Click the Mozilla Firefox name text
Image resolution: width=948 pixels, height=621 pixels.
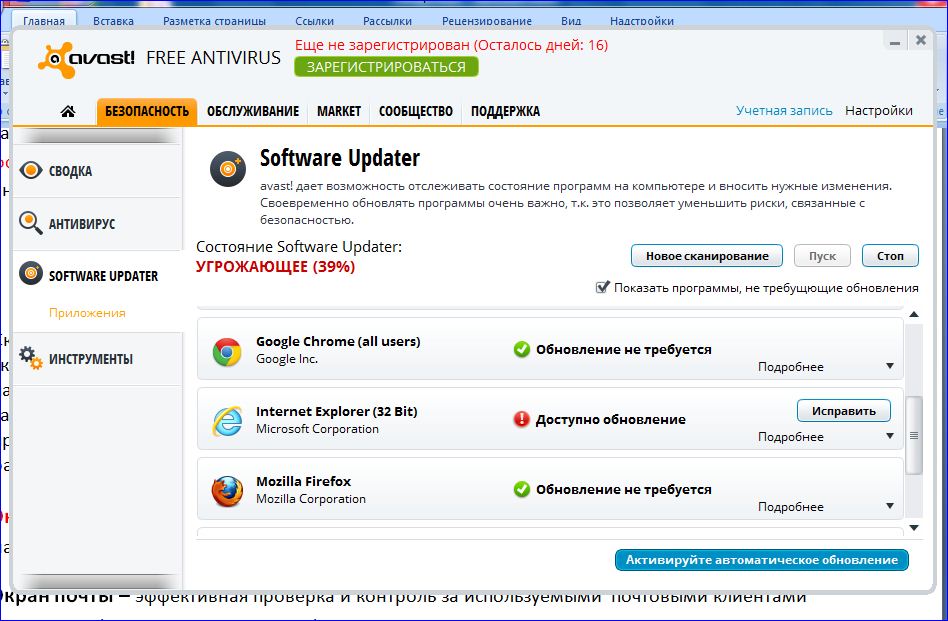point(304,482)
